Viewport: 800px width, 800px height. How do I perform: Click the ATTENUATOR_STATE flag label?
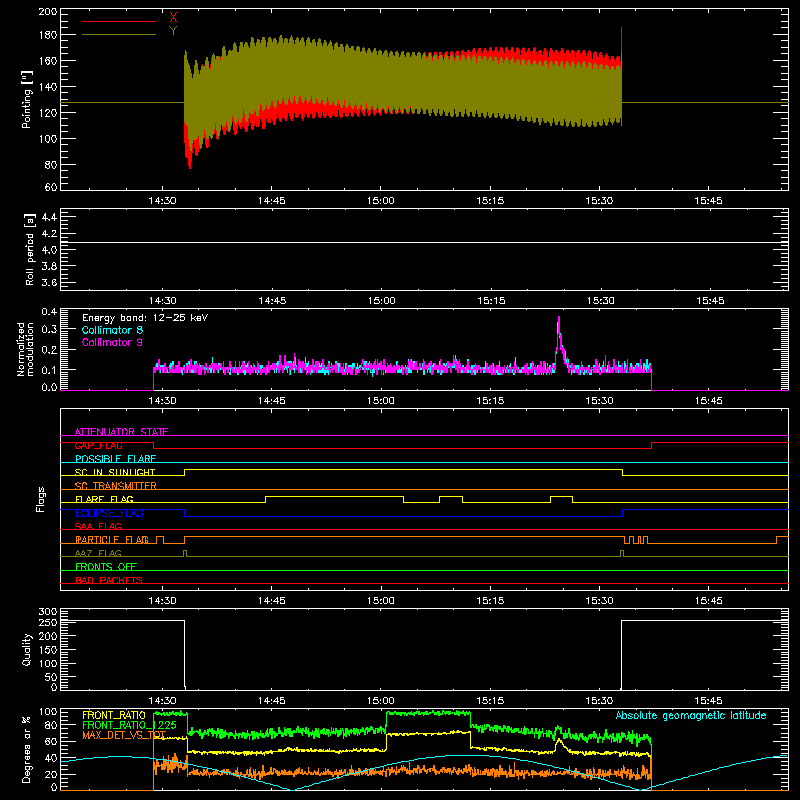tap(121, 432)
